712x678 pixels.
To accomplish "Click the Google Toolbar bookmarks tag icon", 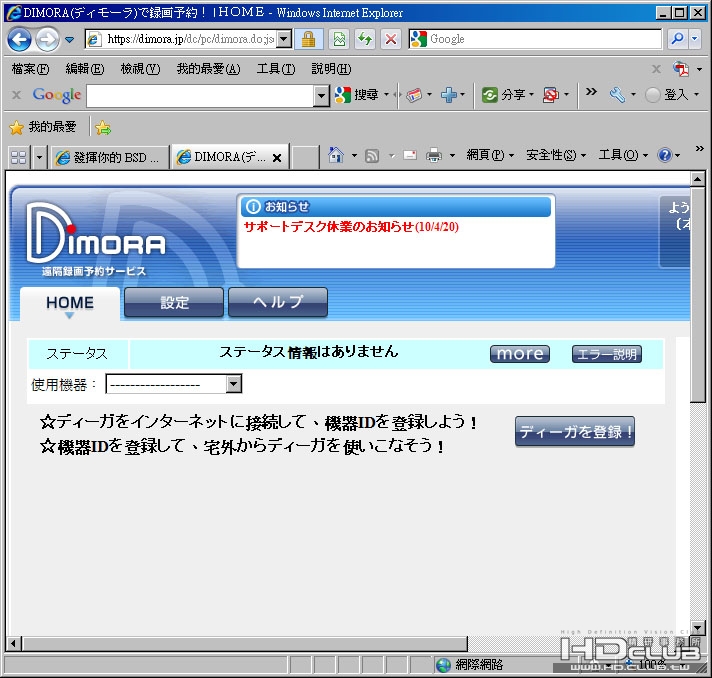I will tap(414, 94).
